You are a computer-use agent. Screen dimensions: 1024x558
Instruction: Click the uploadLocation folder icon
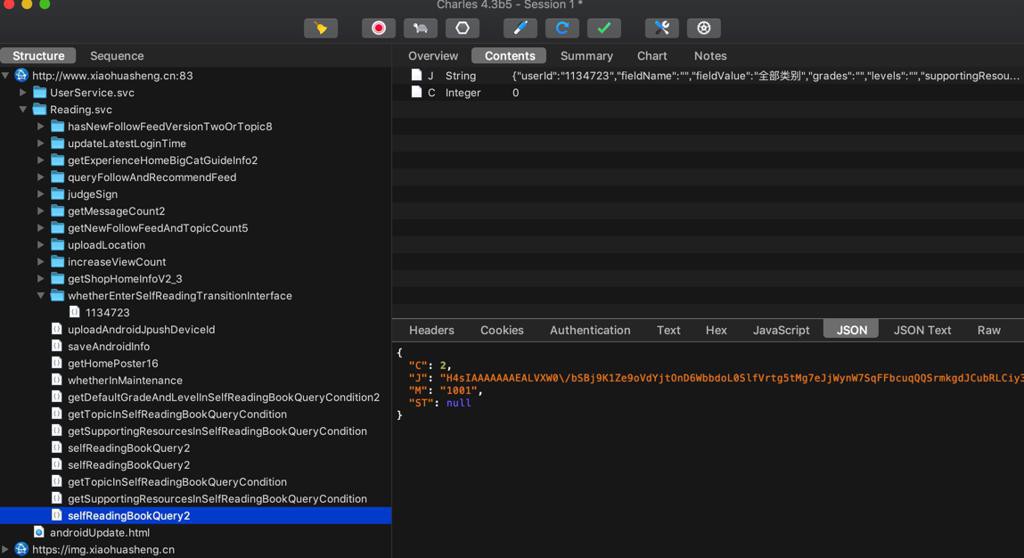[x=57, y=245]
